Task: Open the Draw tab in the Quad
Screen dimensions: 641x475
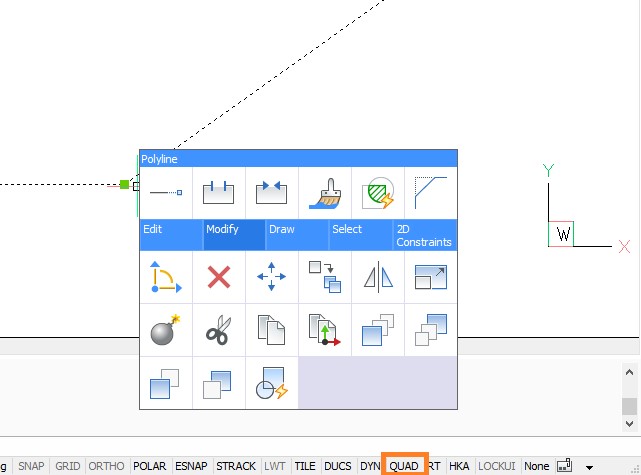Action: click(297, 235)
